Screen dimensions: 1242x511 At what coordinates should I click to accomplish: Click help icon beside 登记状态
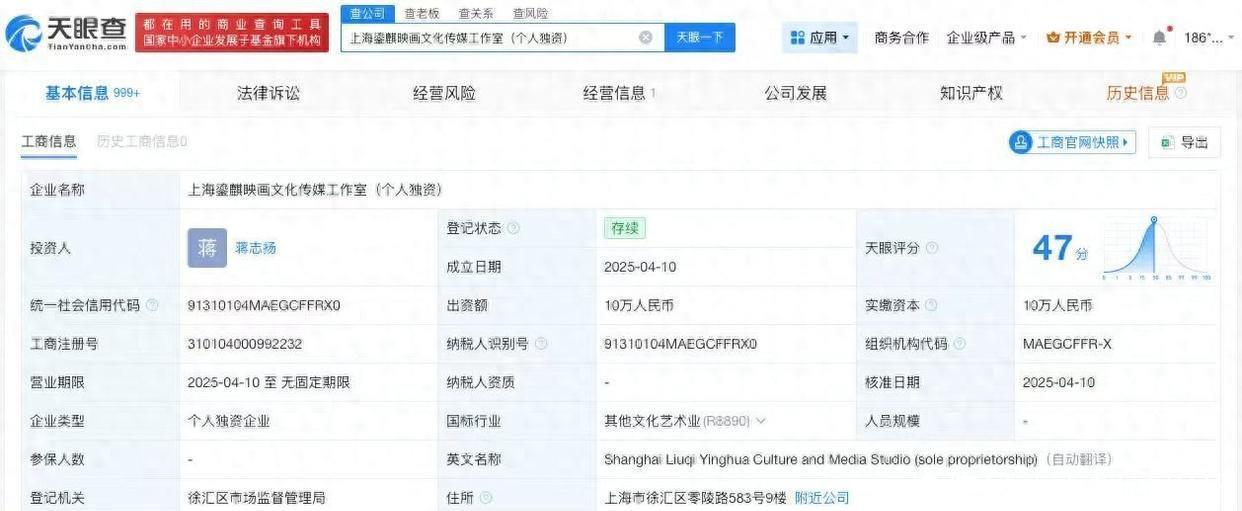514,228
